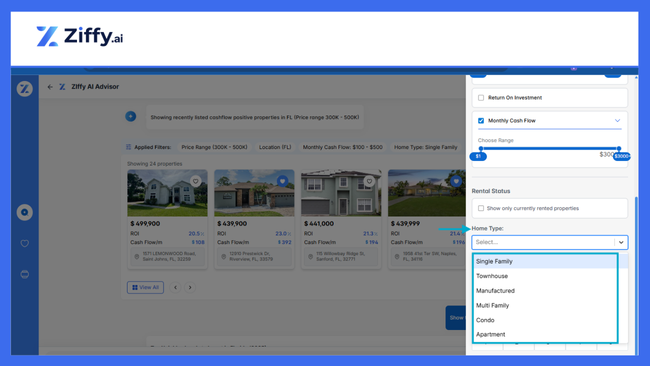650x366 pixels.
Task: Click the 1571 Lemonwood Road address
Action: 169,256
